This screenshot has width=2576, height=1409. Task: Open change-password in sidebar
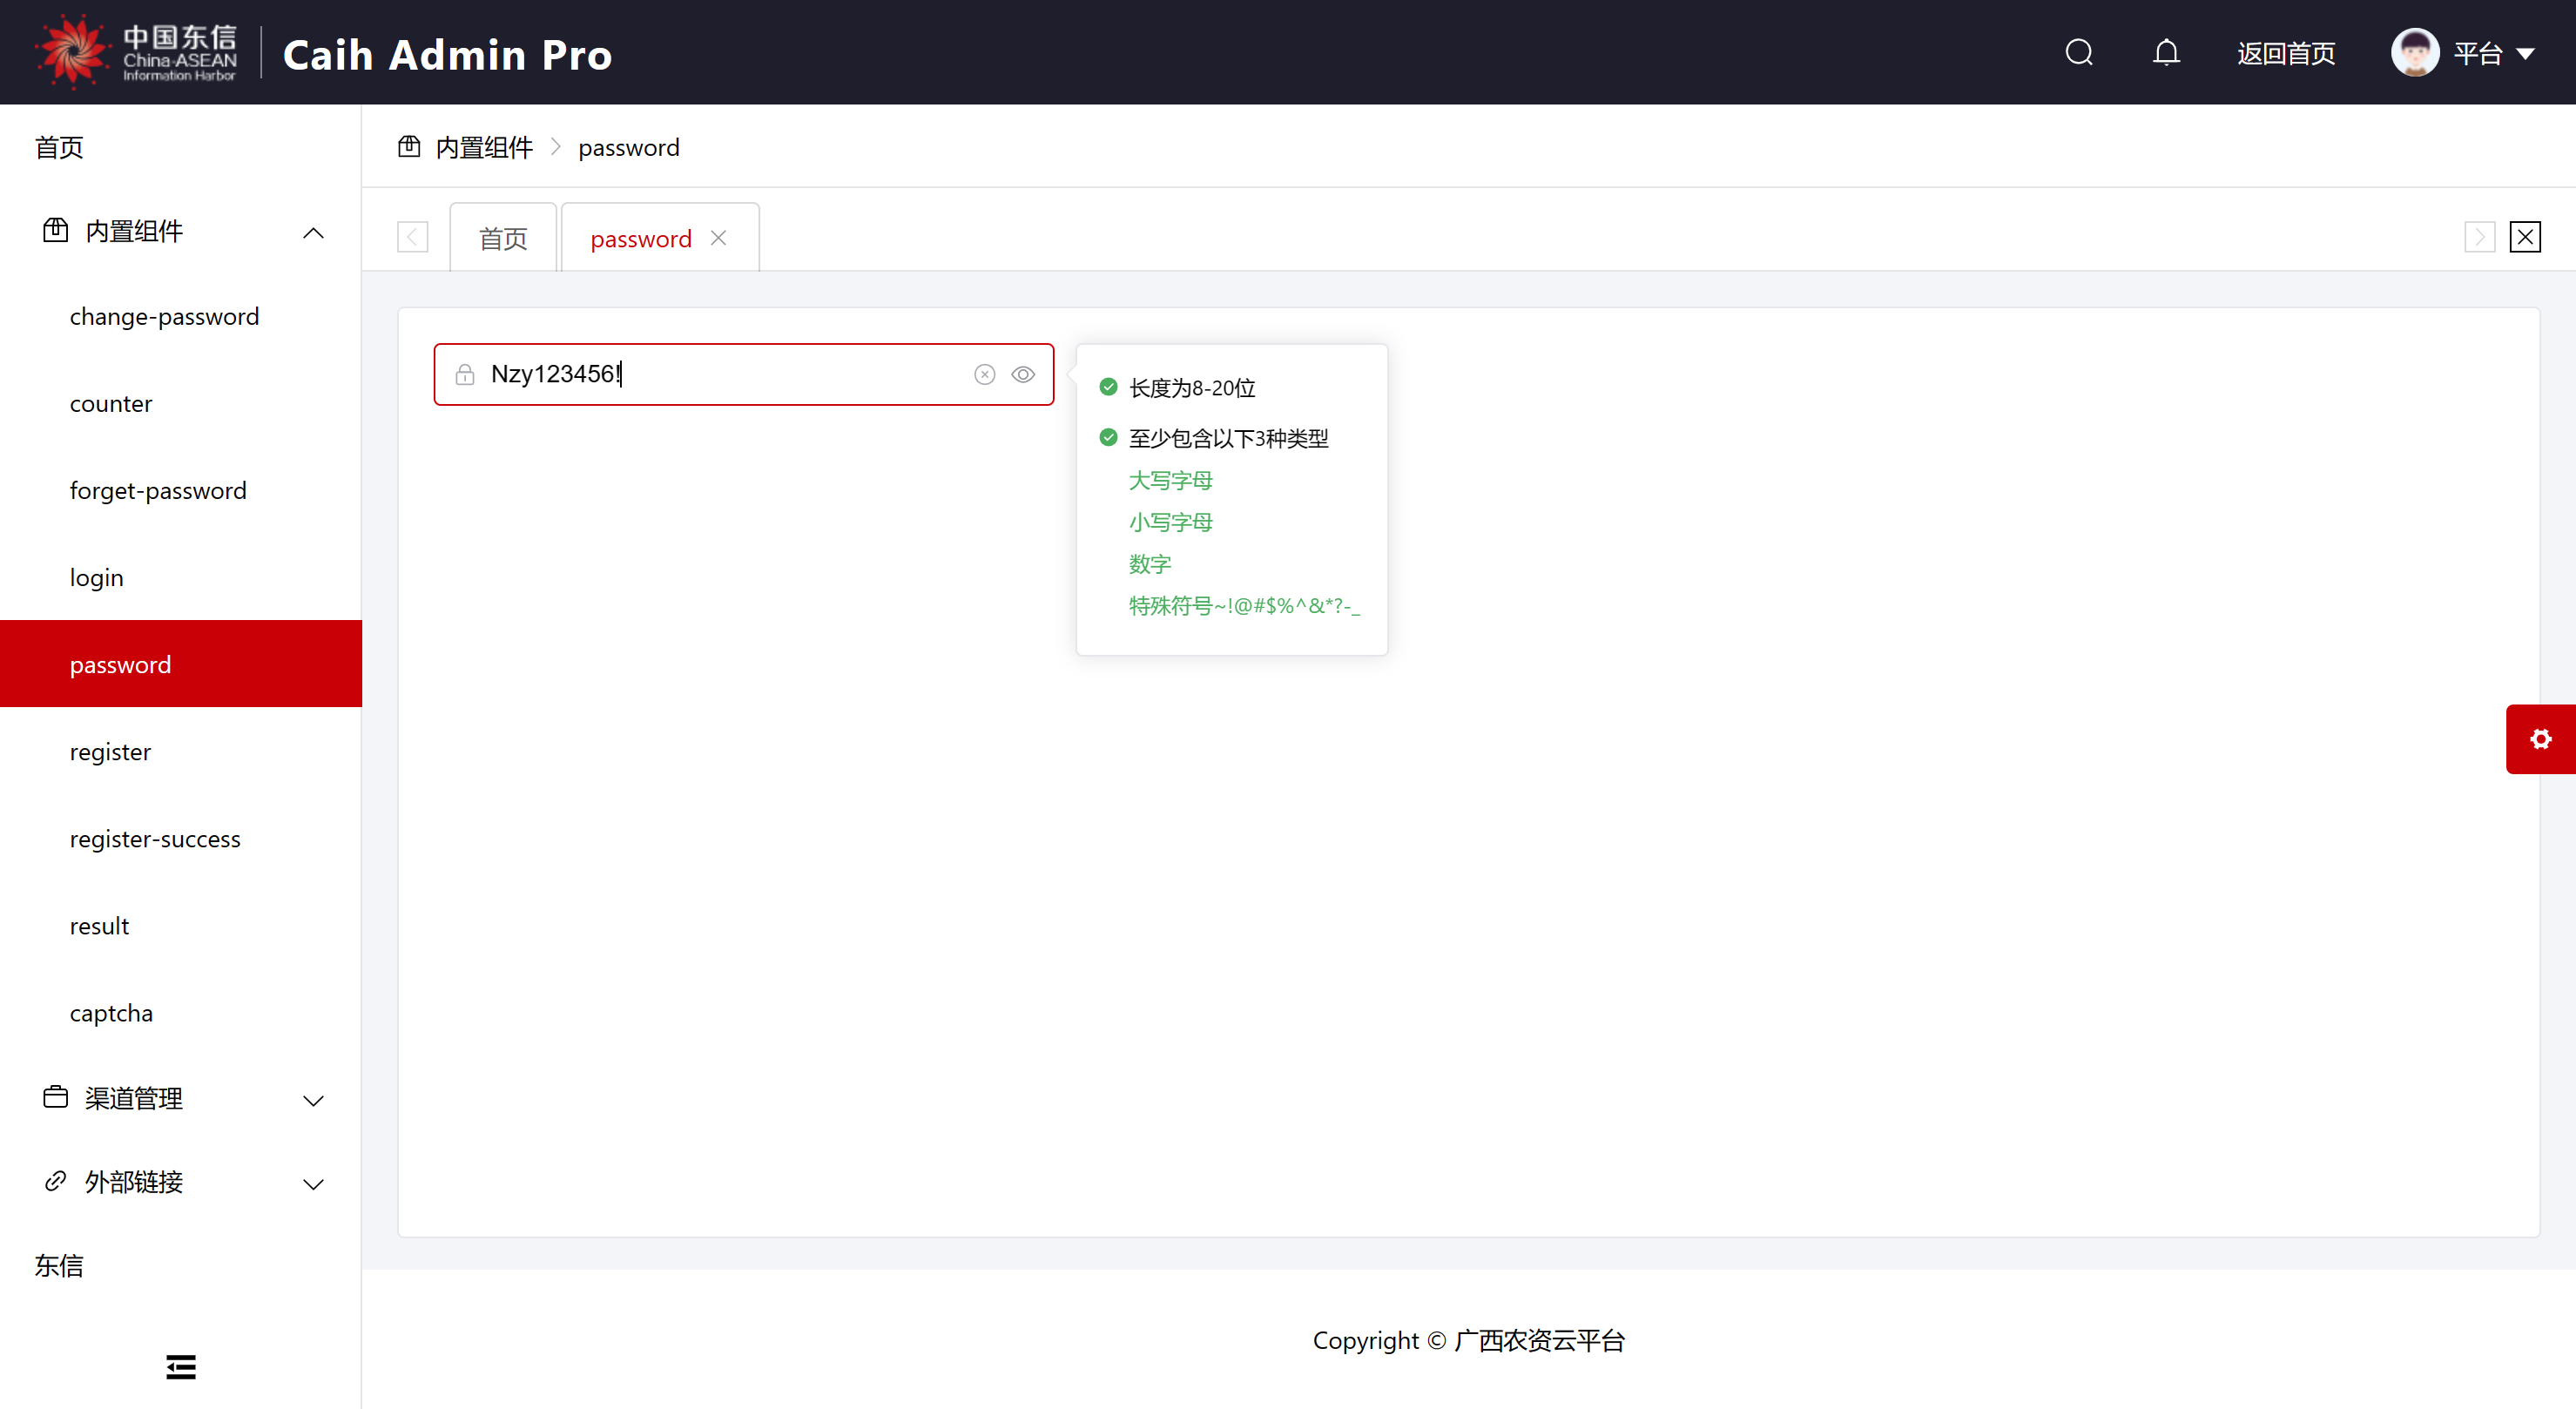[x=164, y=316]
